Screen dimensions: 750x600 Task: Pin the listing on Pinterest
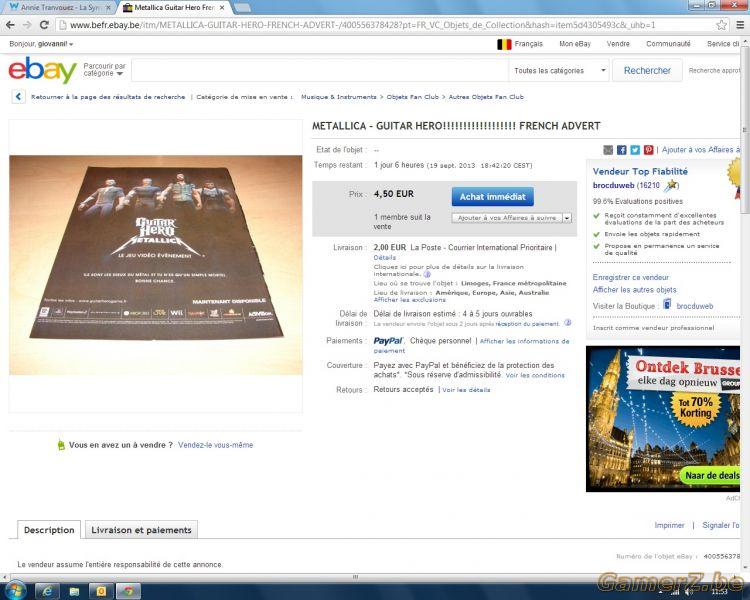pos(648,150)
